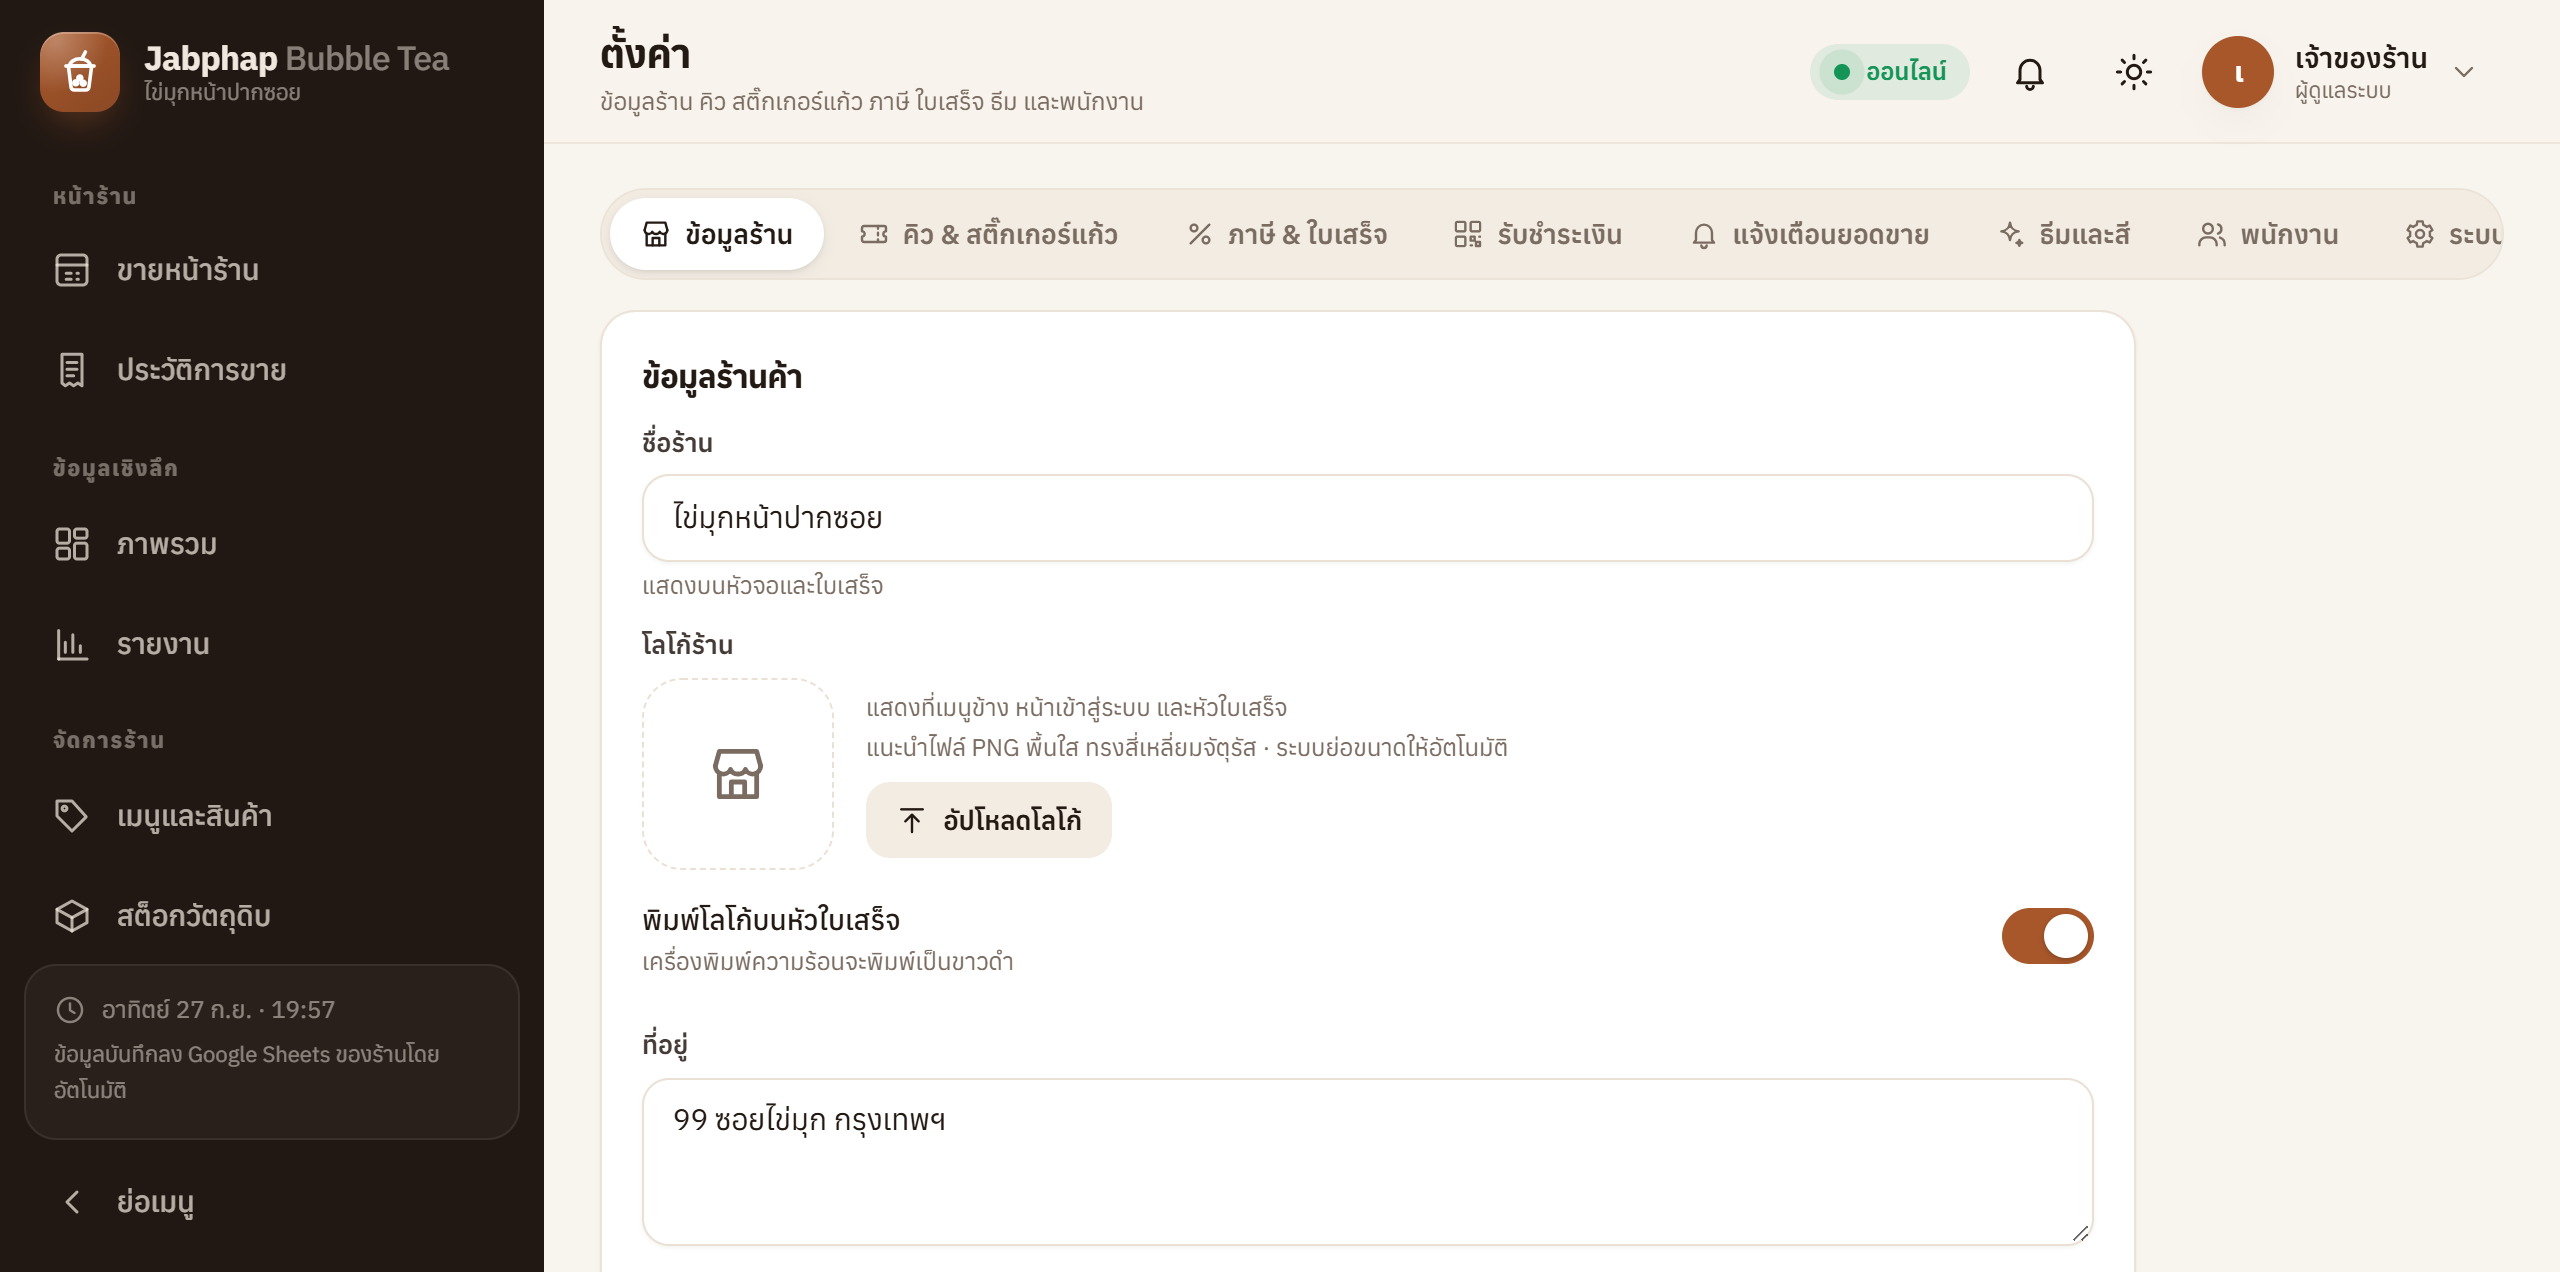Select the ข้อมูลร้าน tab
The image size is (2560, 1272).
click(716, 234)
